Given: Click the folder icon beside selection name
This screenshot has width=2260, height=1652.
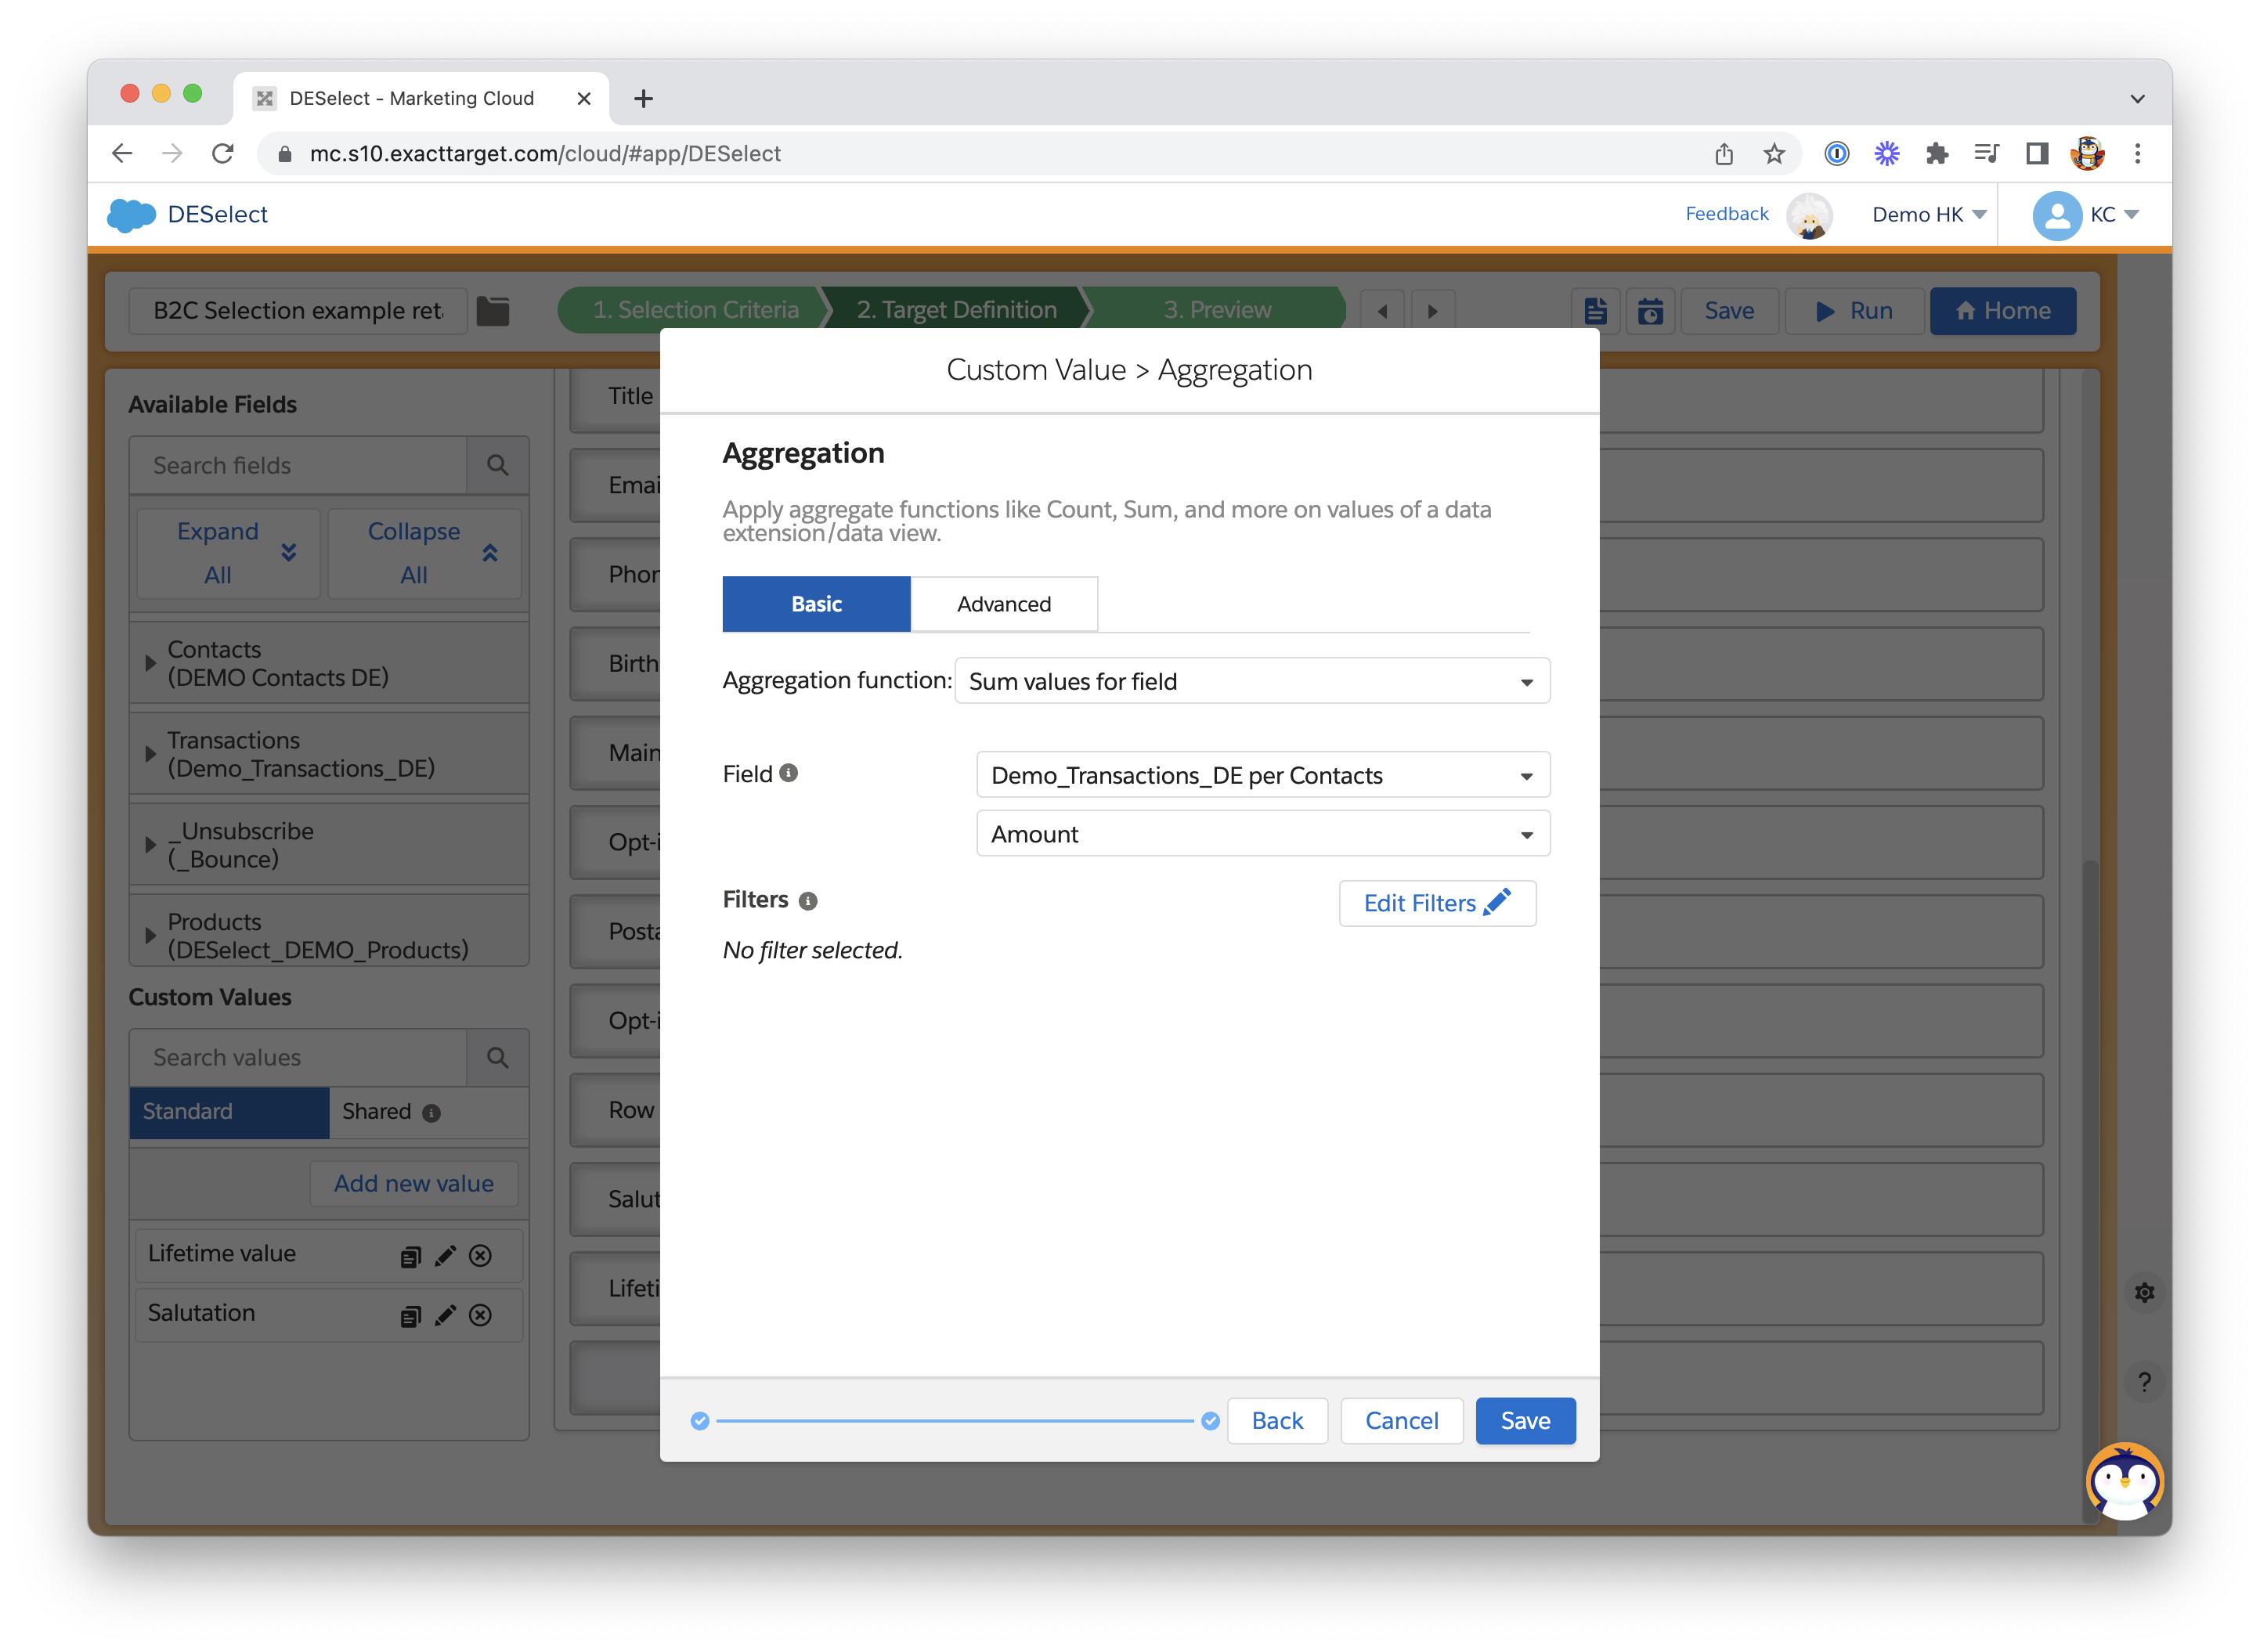Looking at the screenshot, I should 492,311.
